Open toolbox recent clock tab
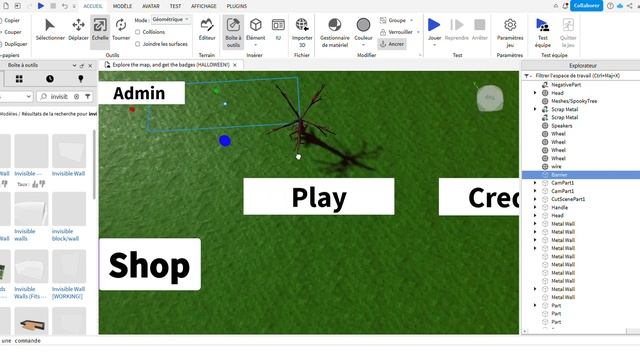 [x=50, y=79]
